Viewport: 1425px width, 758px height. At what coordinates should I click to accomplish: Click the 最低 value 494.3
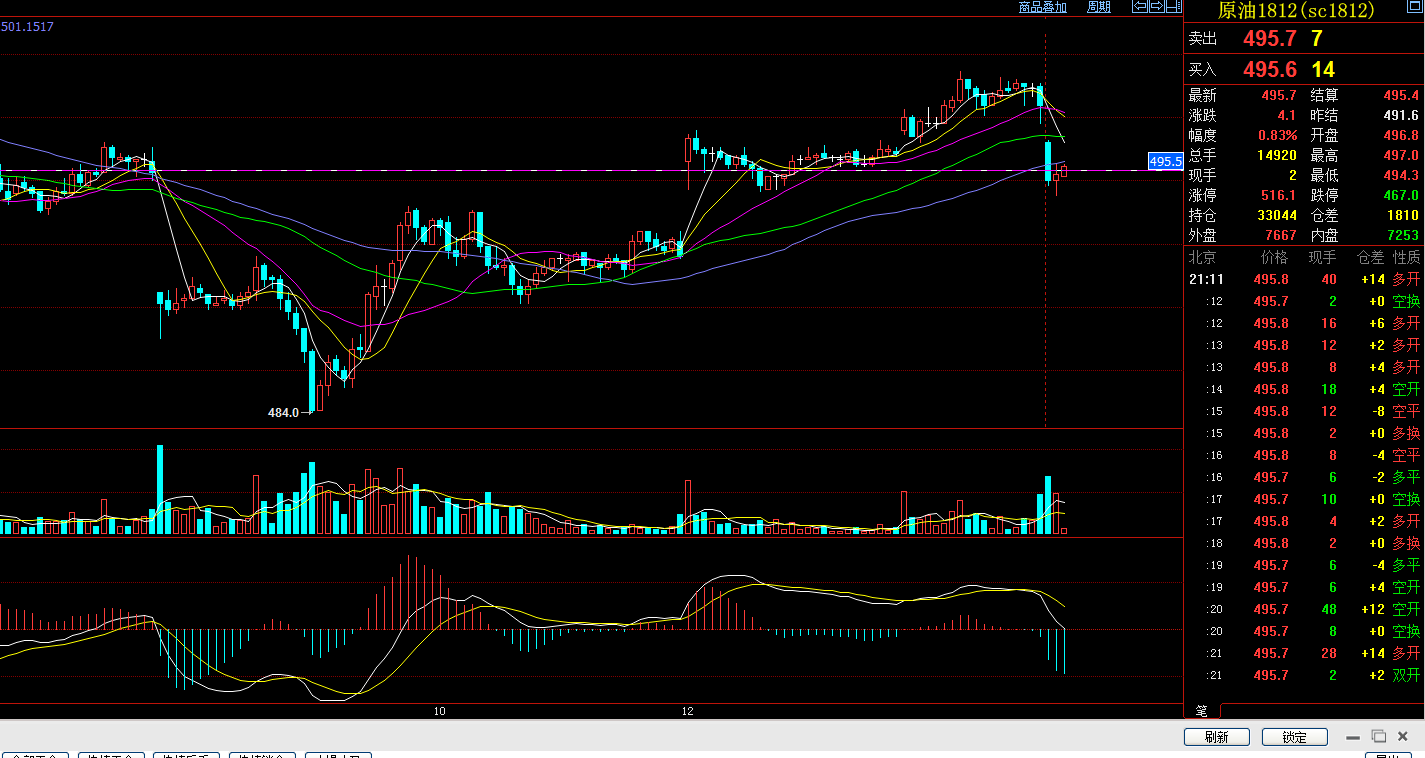tap(1401, 176)
